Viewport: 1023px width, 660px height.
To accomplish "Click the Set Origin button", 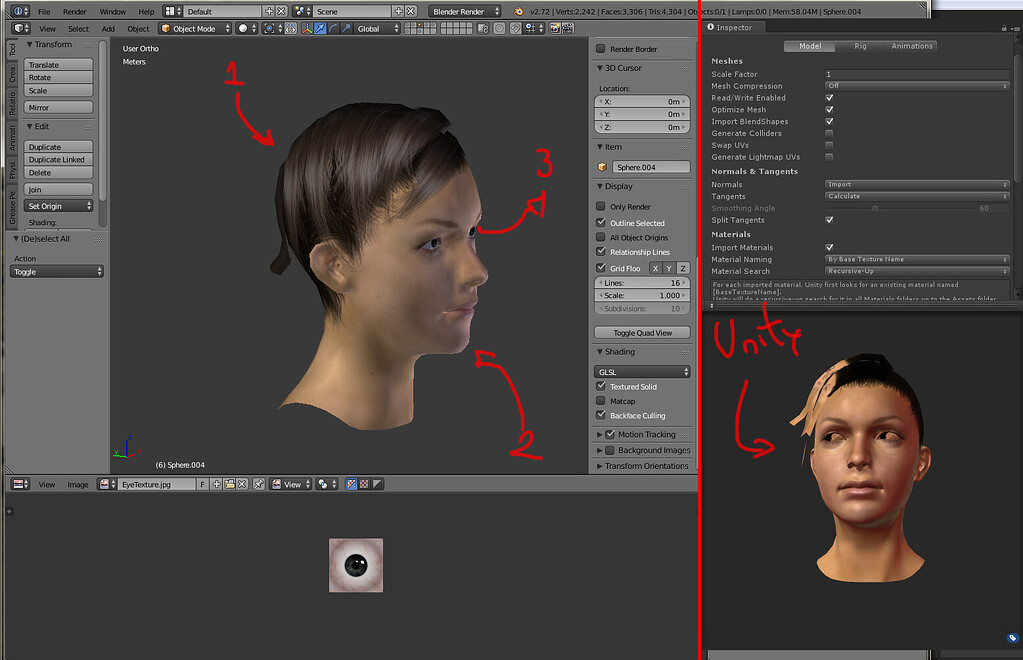I will [57, 205].
